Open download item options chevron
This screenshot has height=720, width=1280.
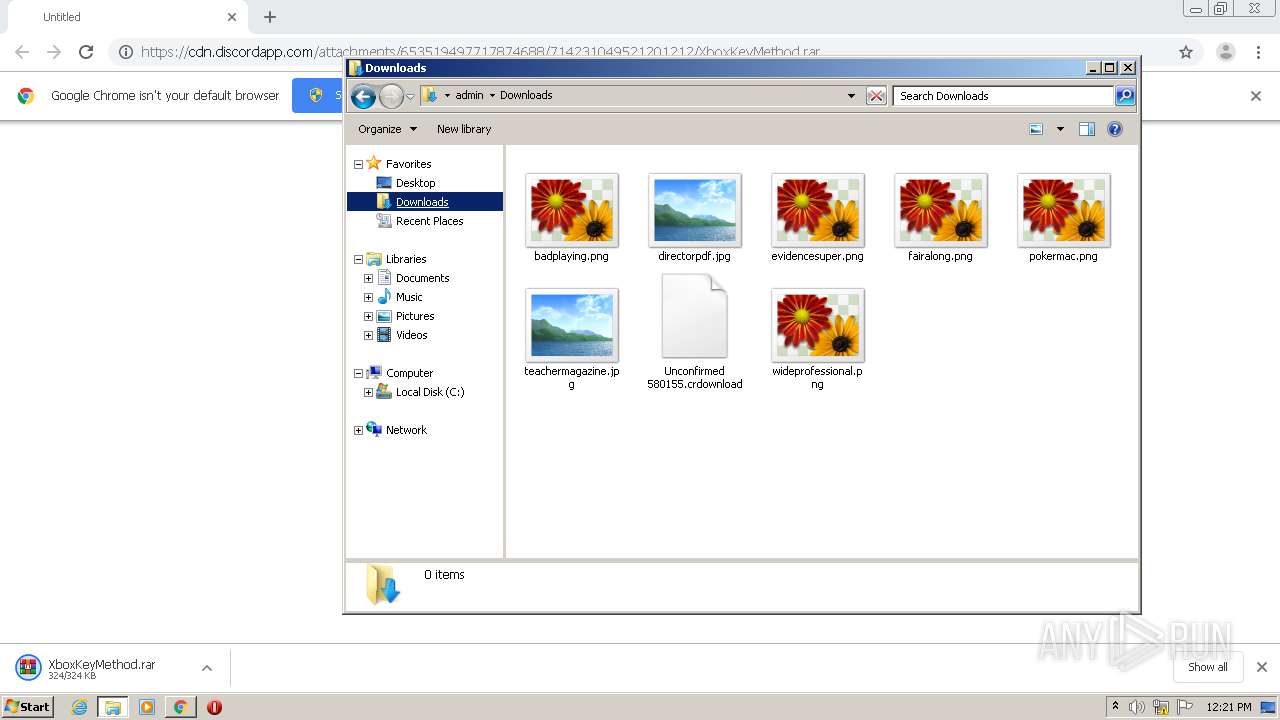[207, 668]
